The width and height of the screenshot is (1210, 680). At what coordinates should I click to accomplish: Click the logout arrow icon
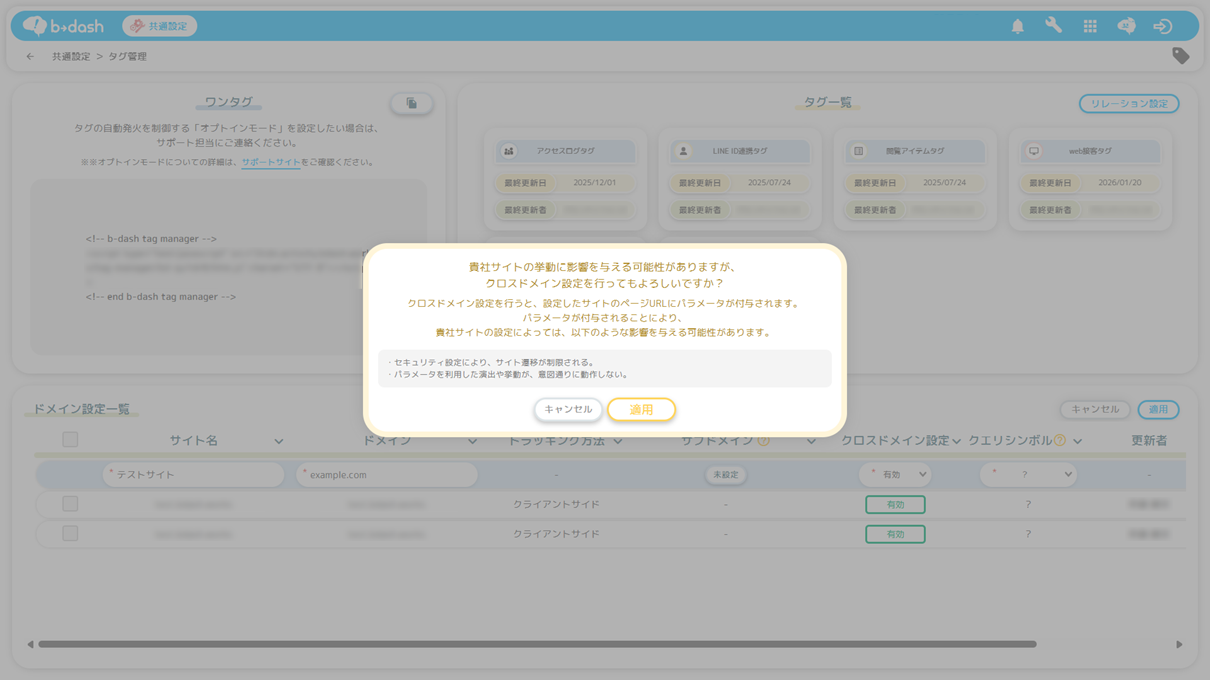[x=1162, y=27]
